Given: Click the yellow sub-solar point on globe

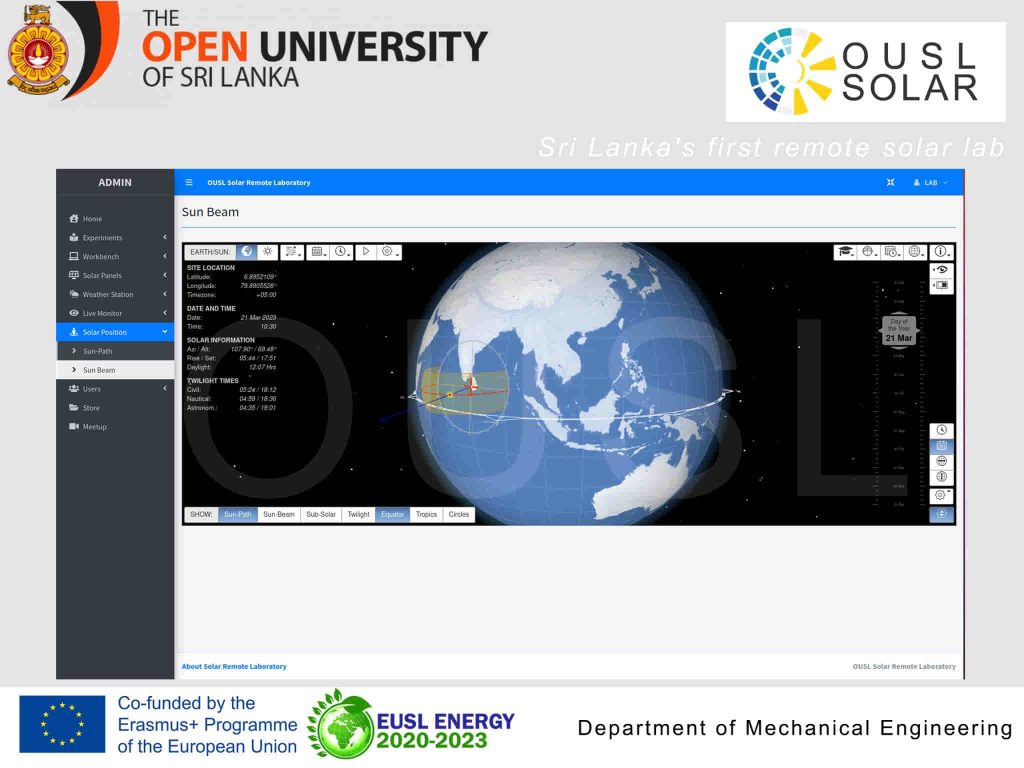Looking at the screenshot, I should click(450, 394).
